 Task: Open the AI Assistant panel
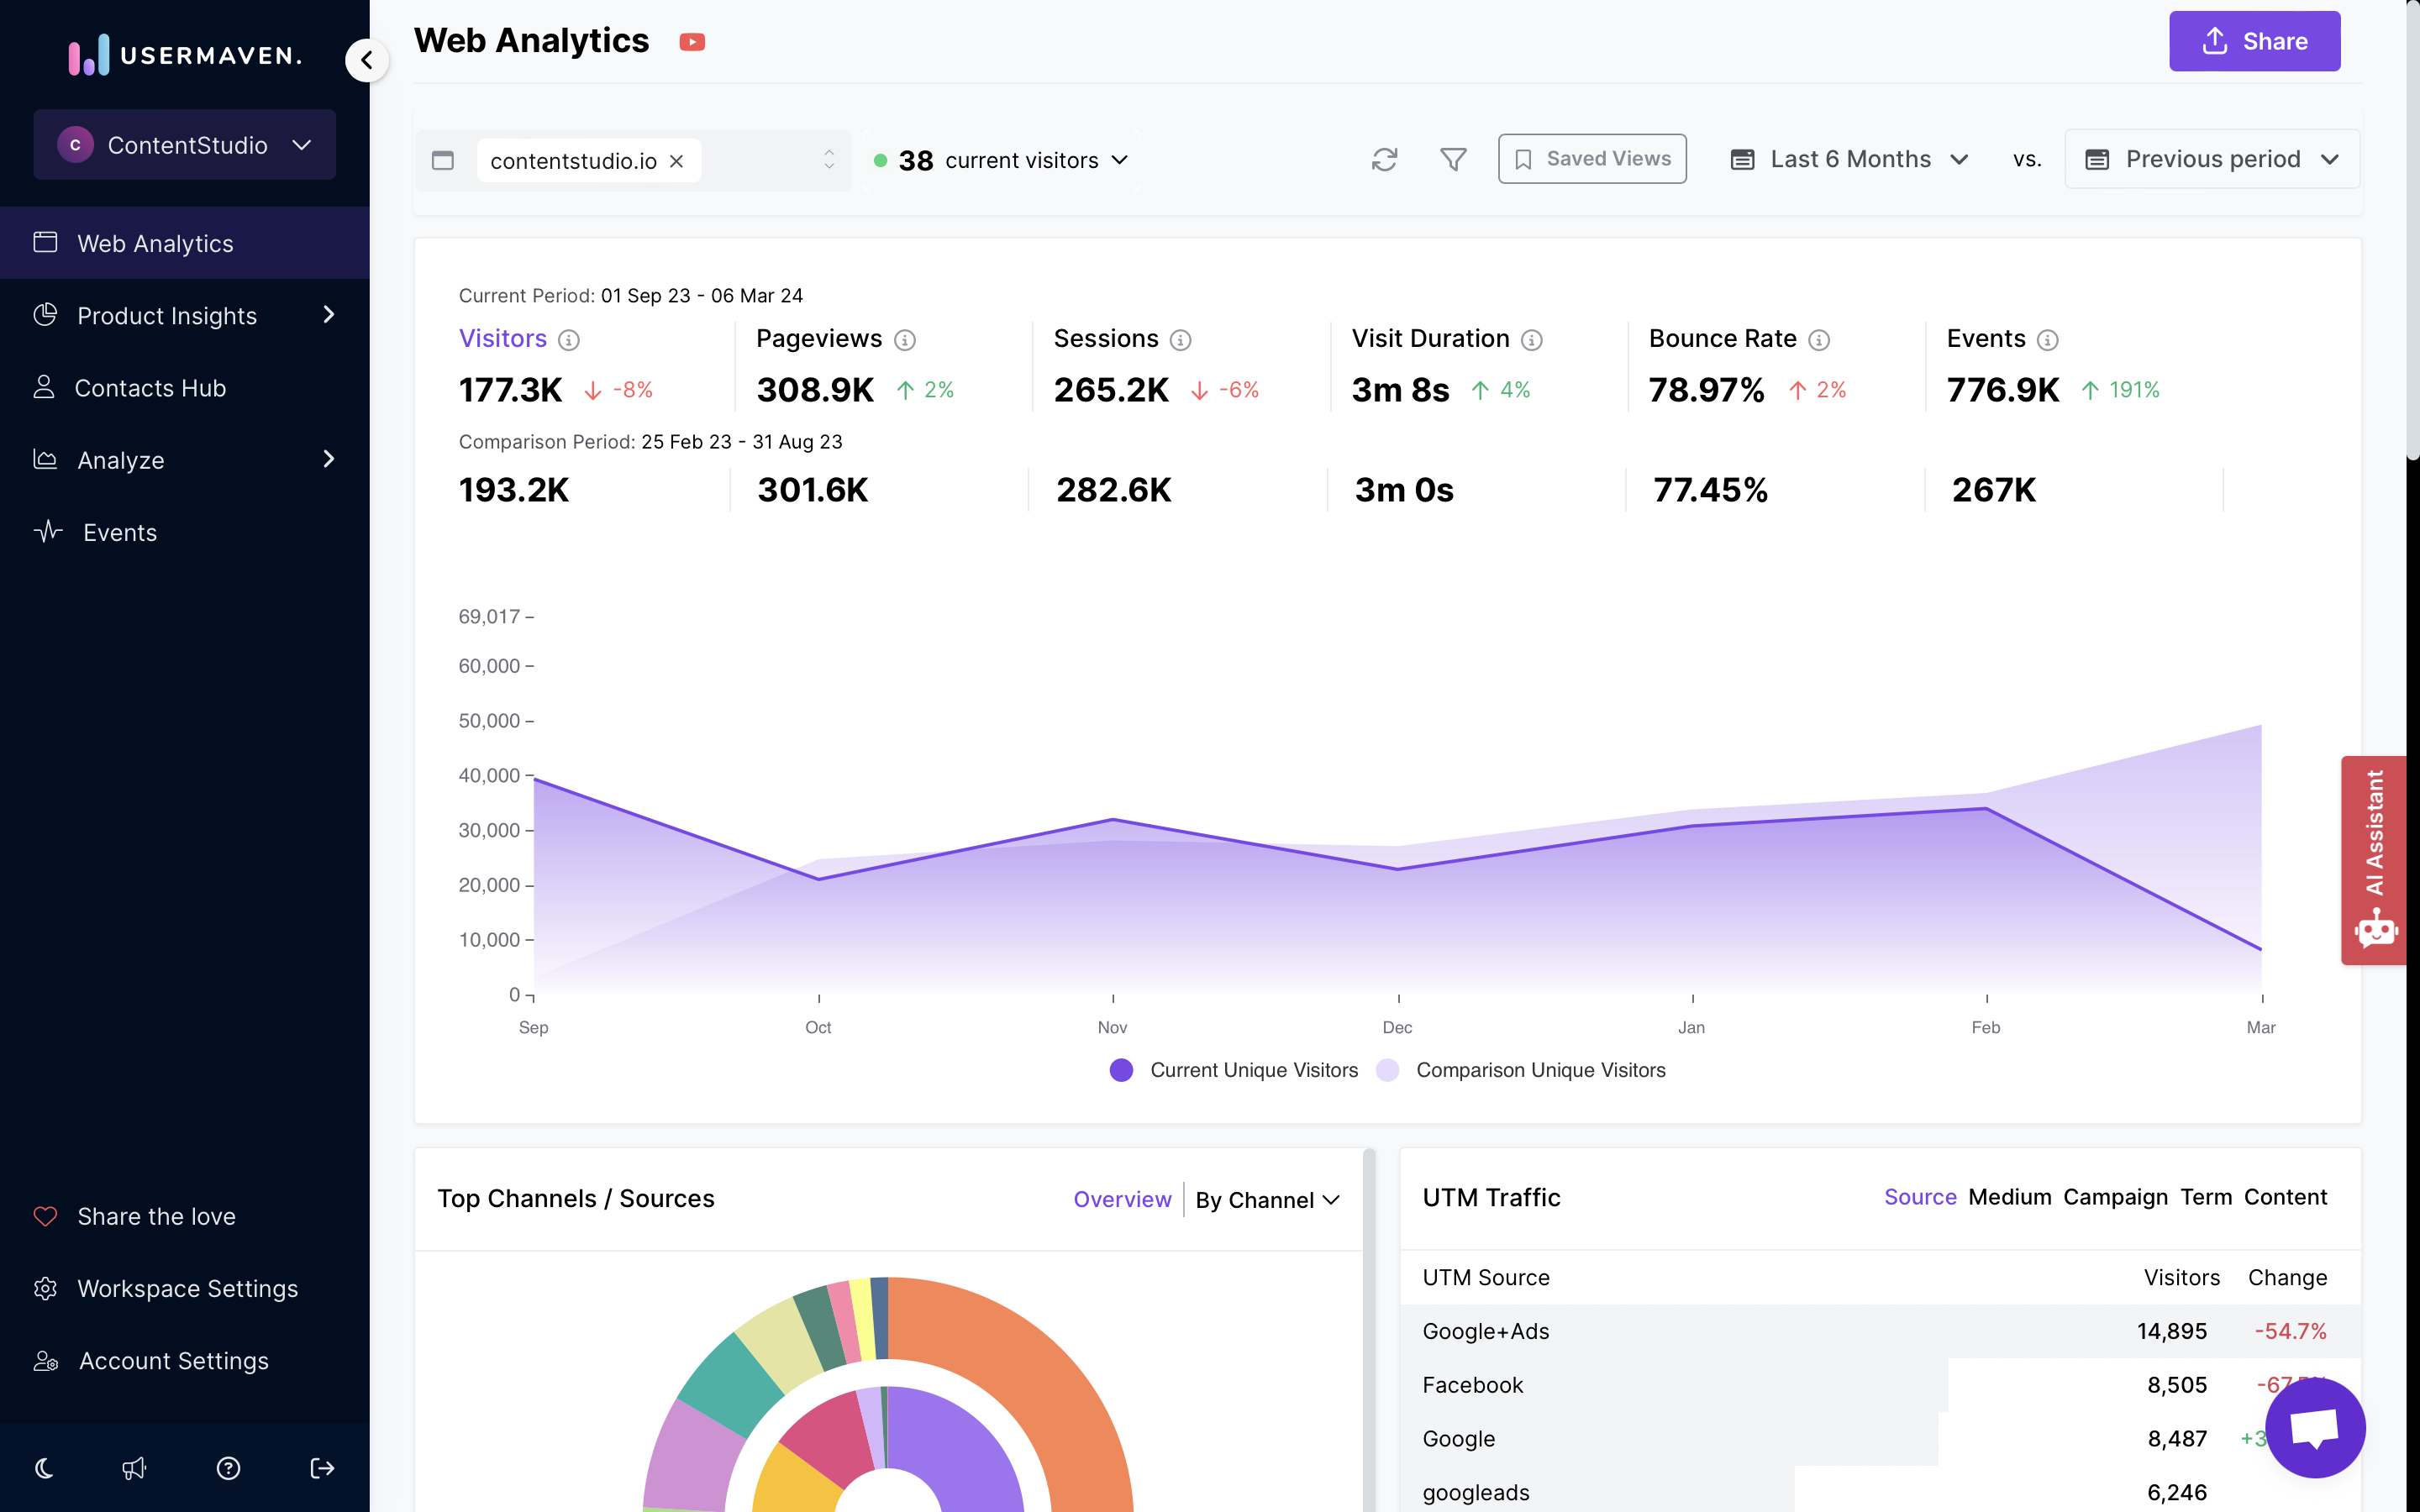[x=2376, y=860]
